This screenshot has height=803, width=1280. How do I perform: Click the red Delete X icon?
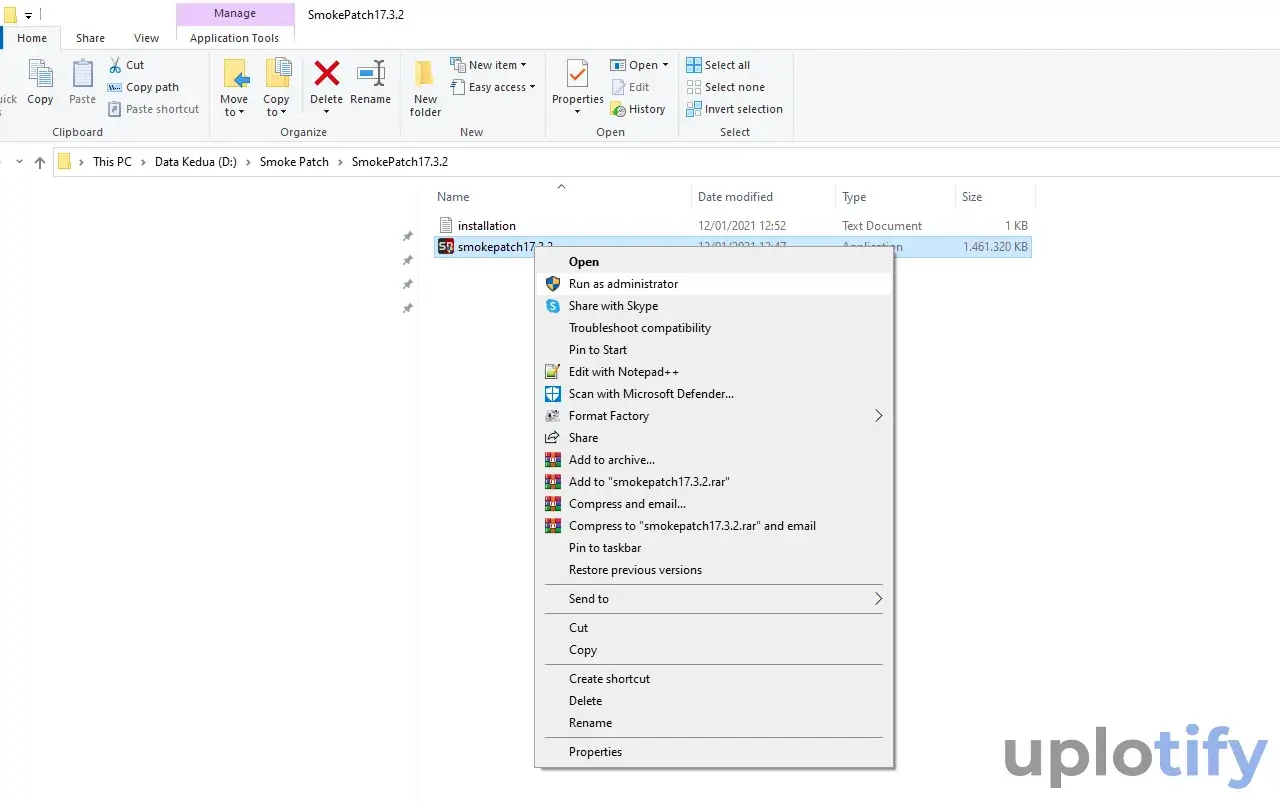point(326,73)
